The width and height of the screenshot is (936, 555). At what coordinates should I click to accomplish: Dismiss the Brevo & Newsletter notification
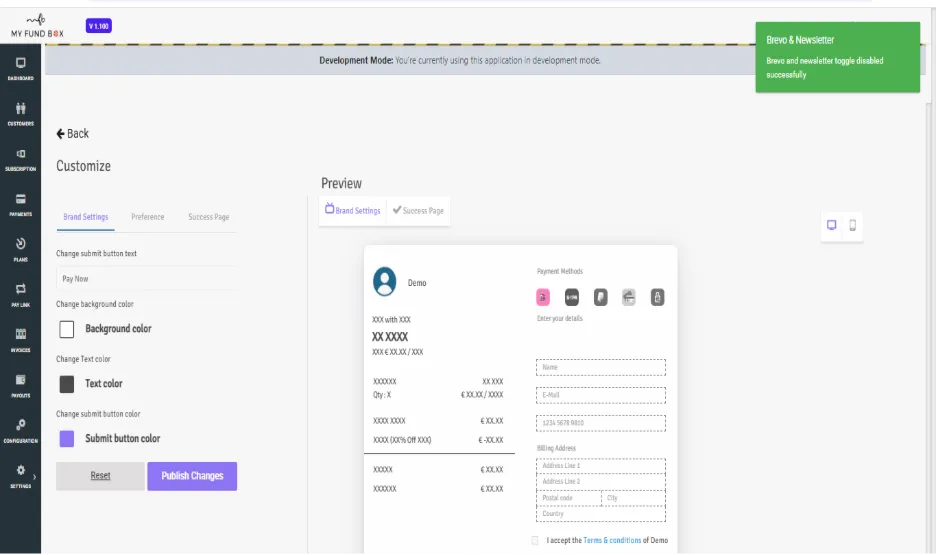[x=838, y=57]
